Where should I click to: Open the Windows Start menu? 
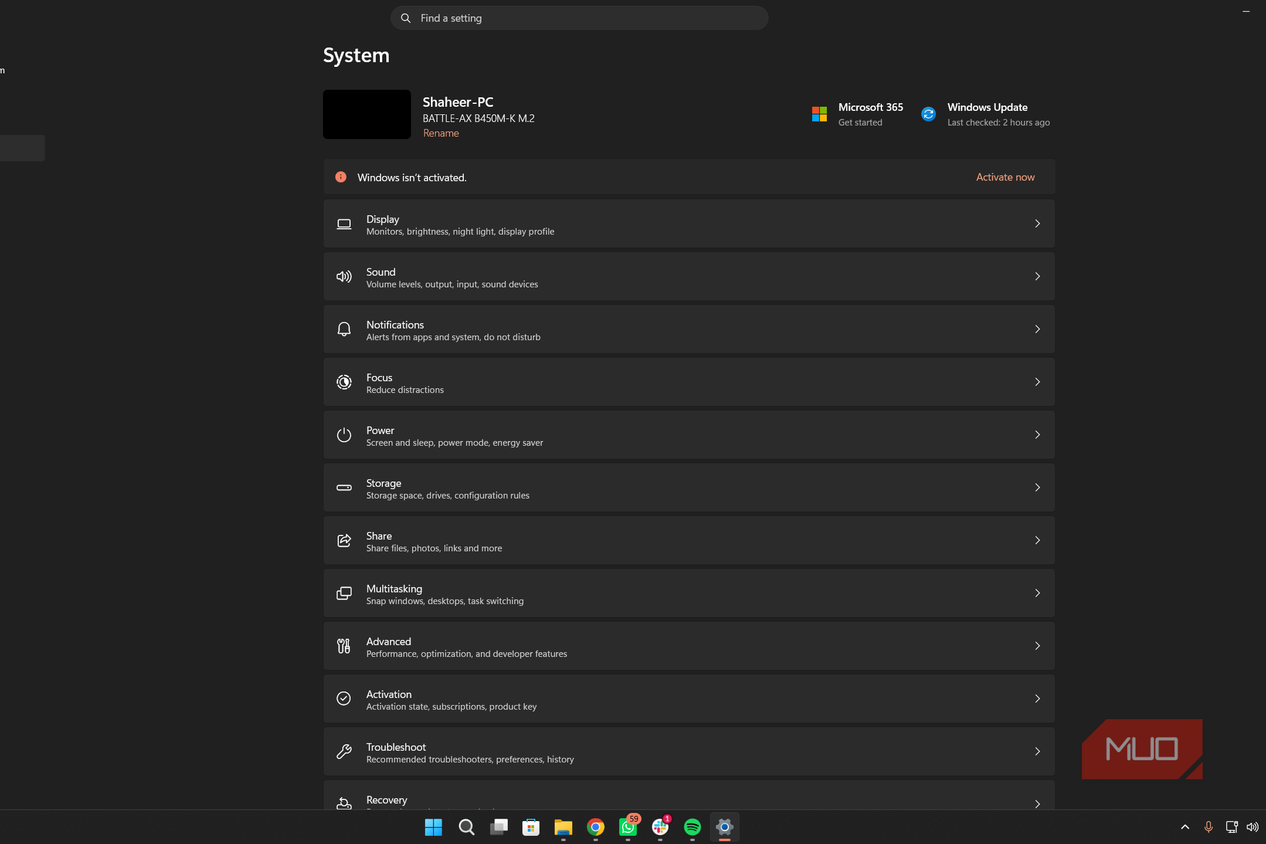[x=433, y=827]
